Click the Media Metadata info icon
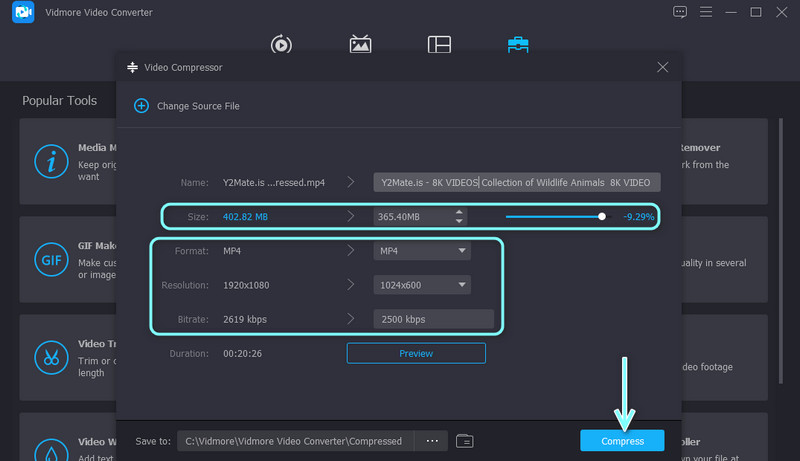 click(49, 161)
